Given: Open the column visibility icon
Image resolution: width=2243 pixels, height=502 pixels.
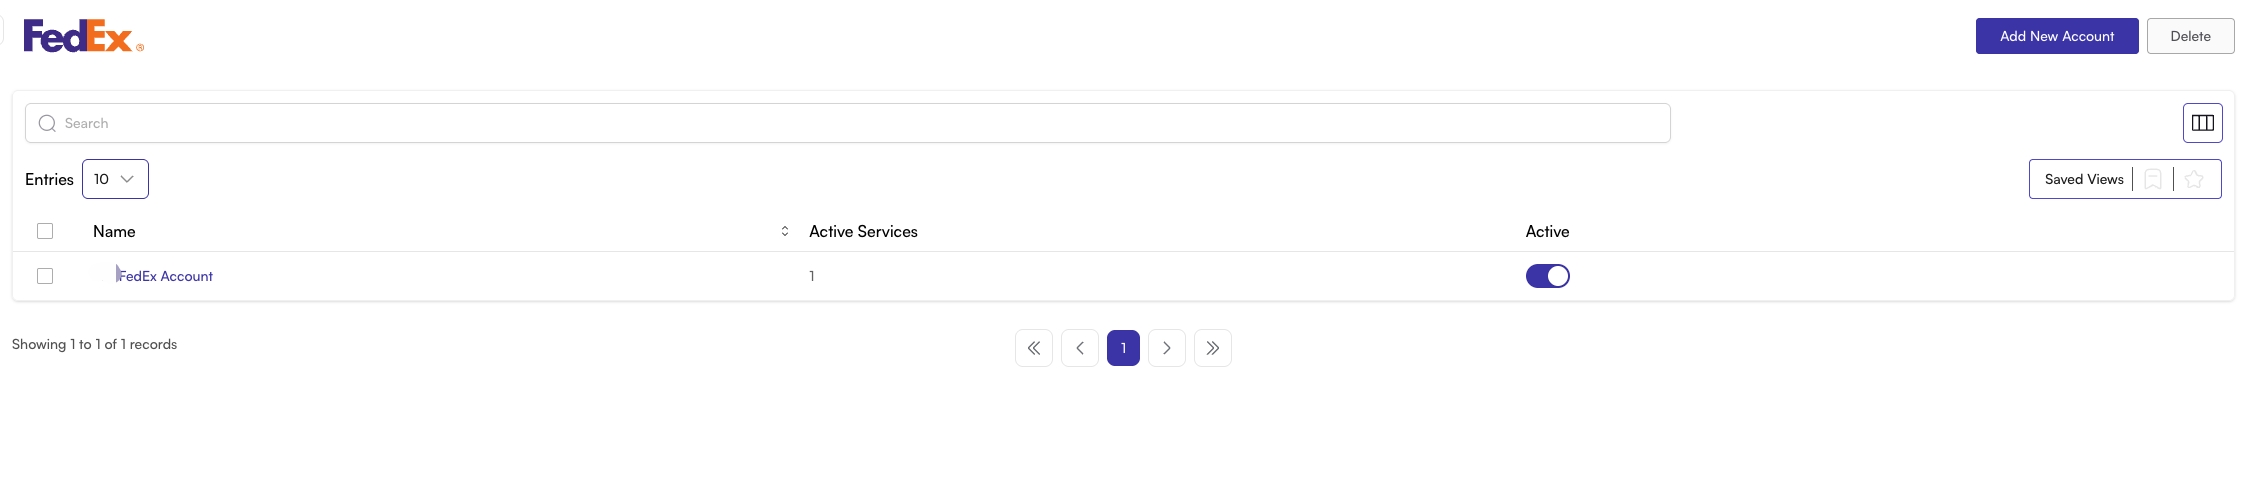Looking at the screenshot, I should 2202,123.
